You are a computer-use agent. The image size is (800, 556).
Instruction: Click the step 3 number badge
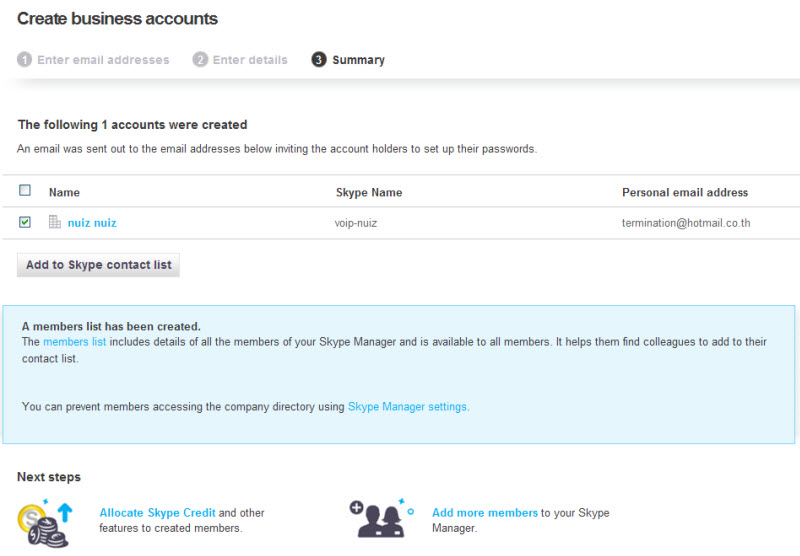[318, 60]
